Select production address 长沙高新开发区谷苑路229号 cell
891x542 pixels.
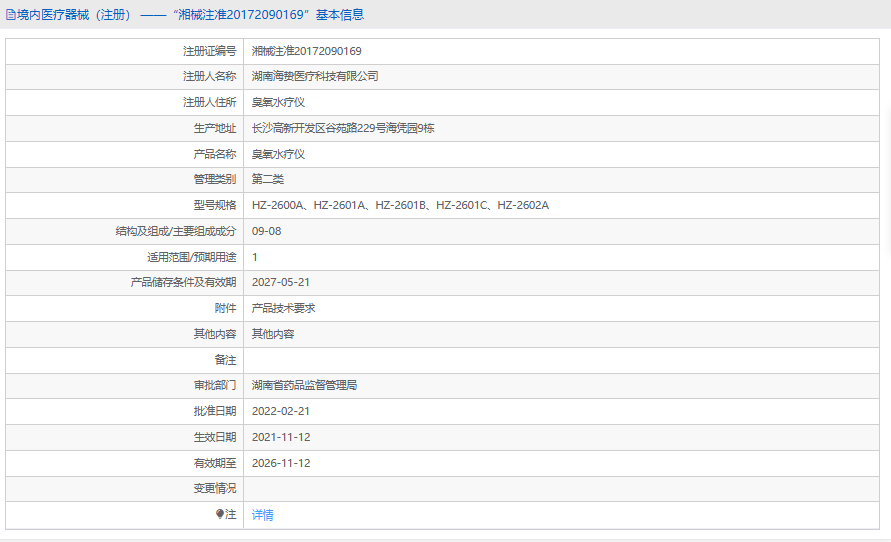561,128
